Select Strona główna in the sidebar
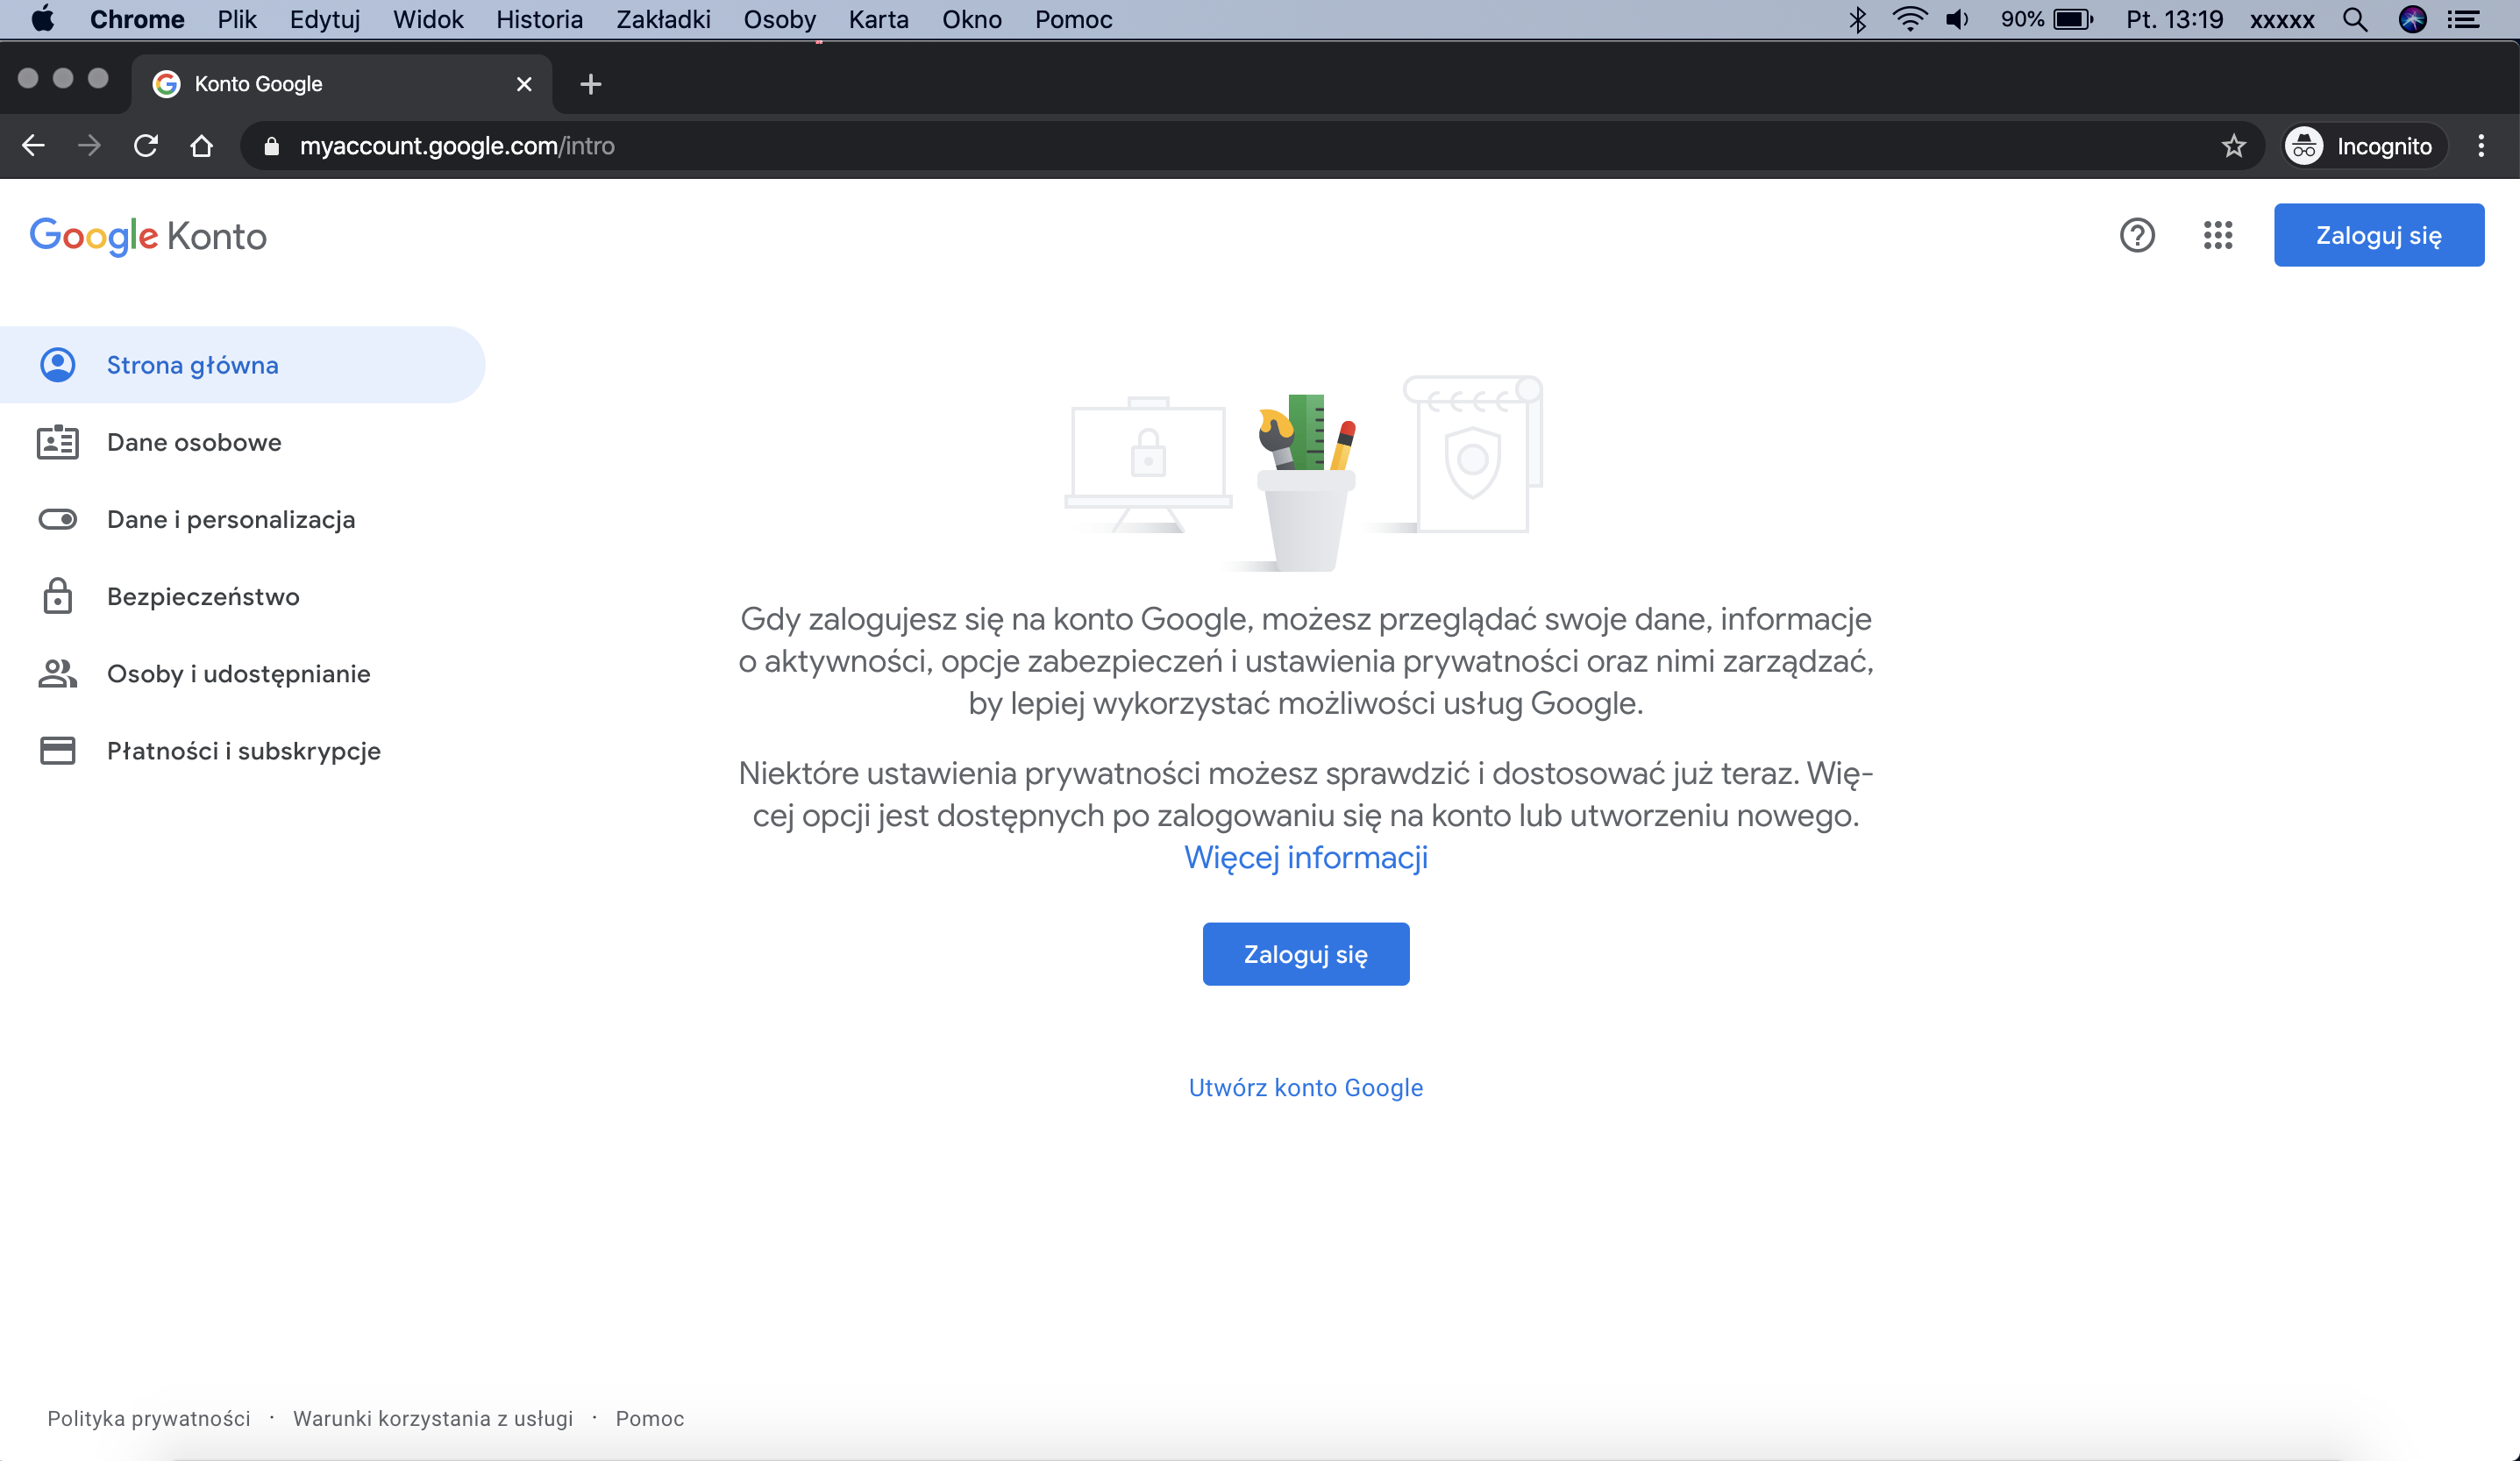The width and height of the screenshot is (2520, 1461). click(x=242, y=365)
